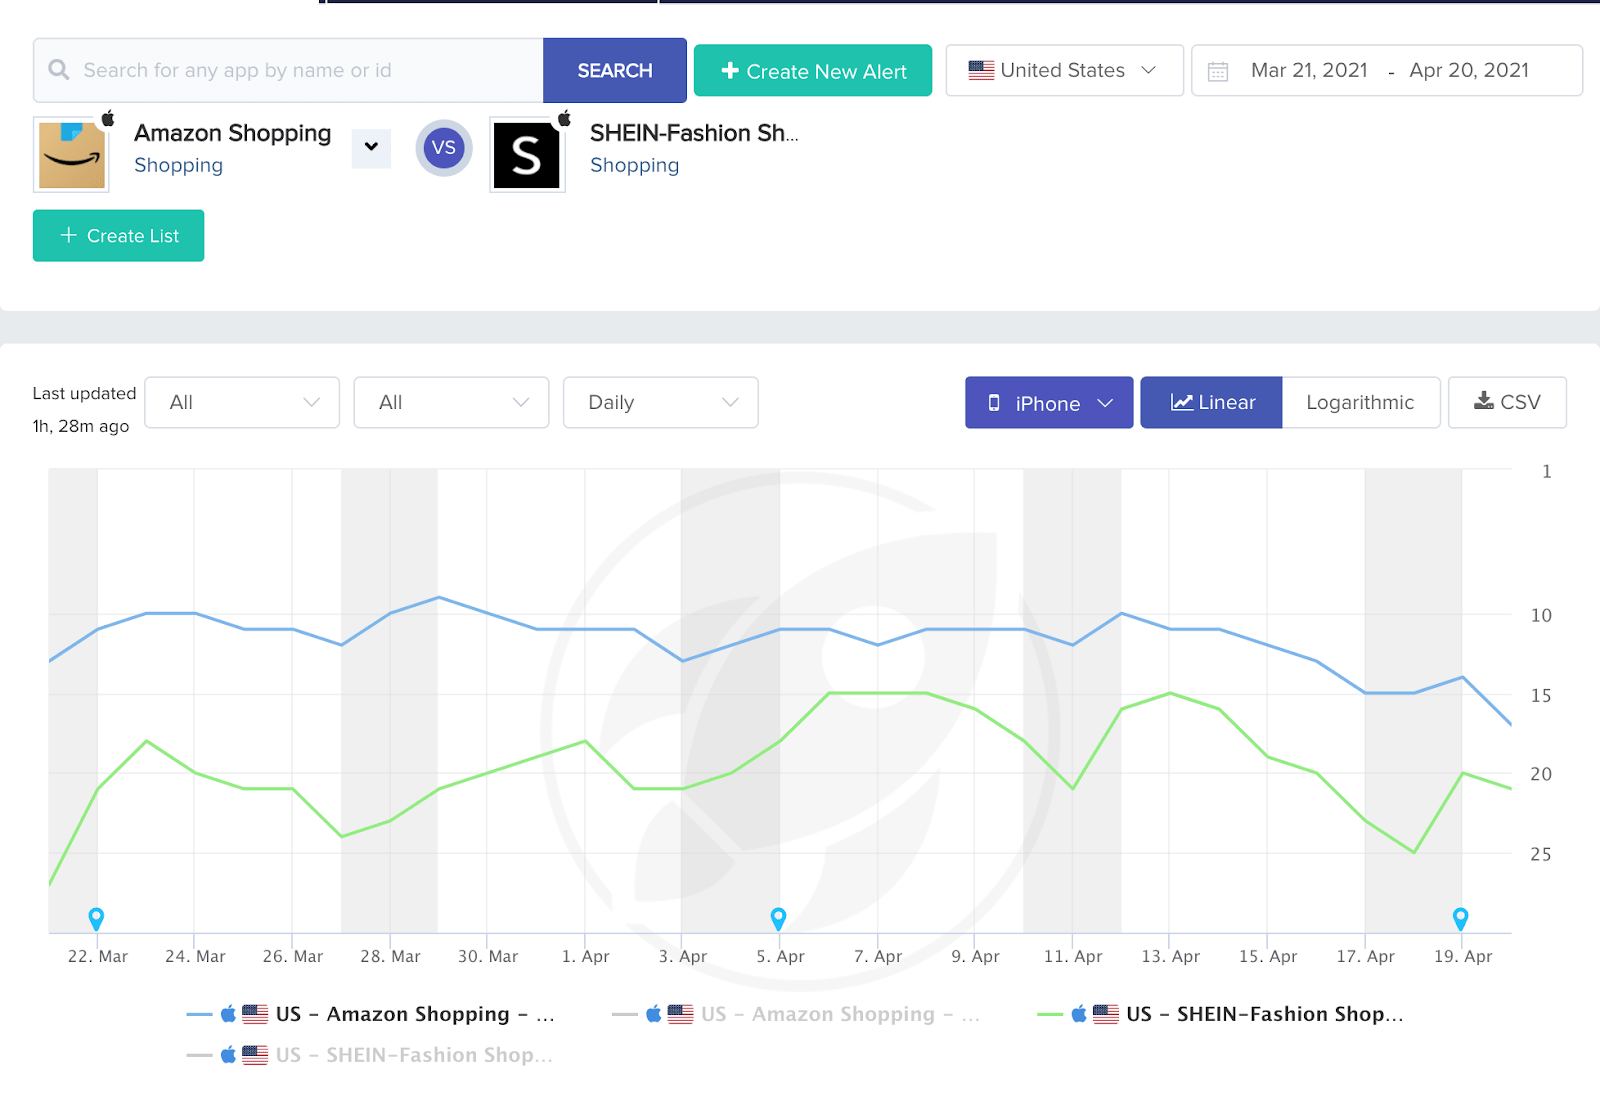Focus the app search input field
1600x1106 pixels.
288,70
